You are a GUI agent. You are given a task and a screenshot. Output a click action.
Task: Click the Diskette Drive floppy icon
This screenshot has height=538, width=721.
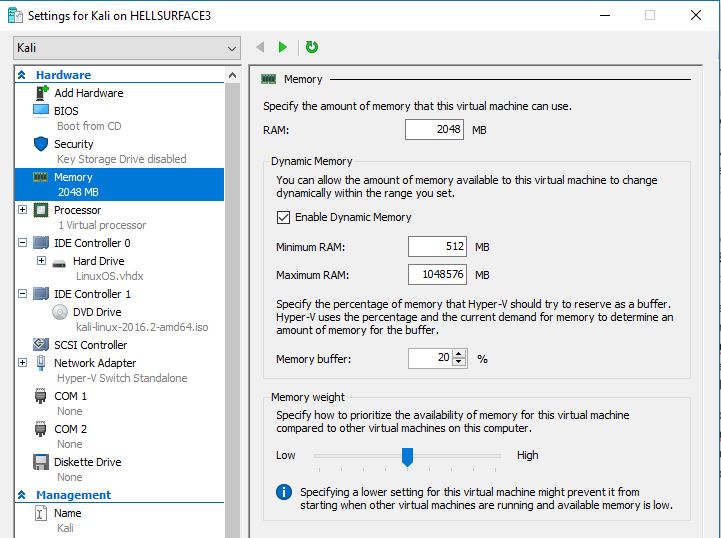pos(41,462)
